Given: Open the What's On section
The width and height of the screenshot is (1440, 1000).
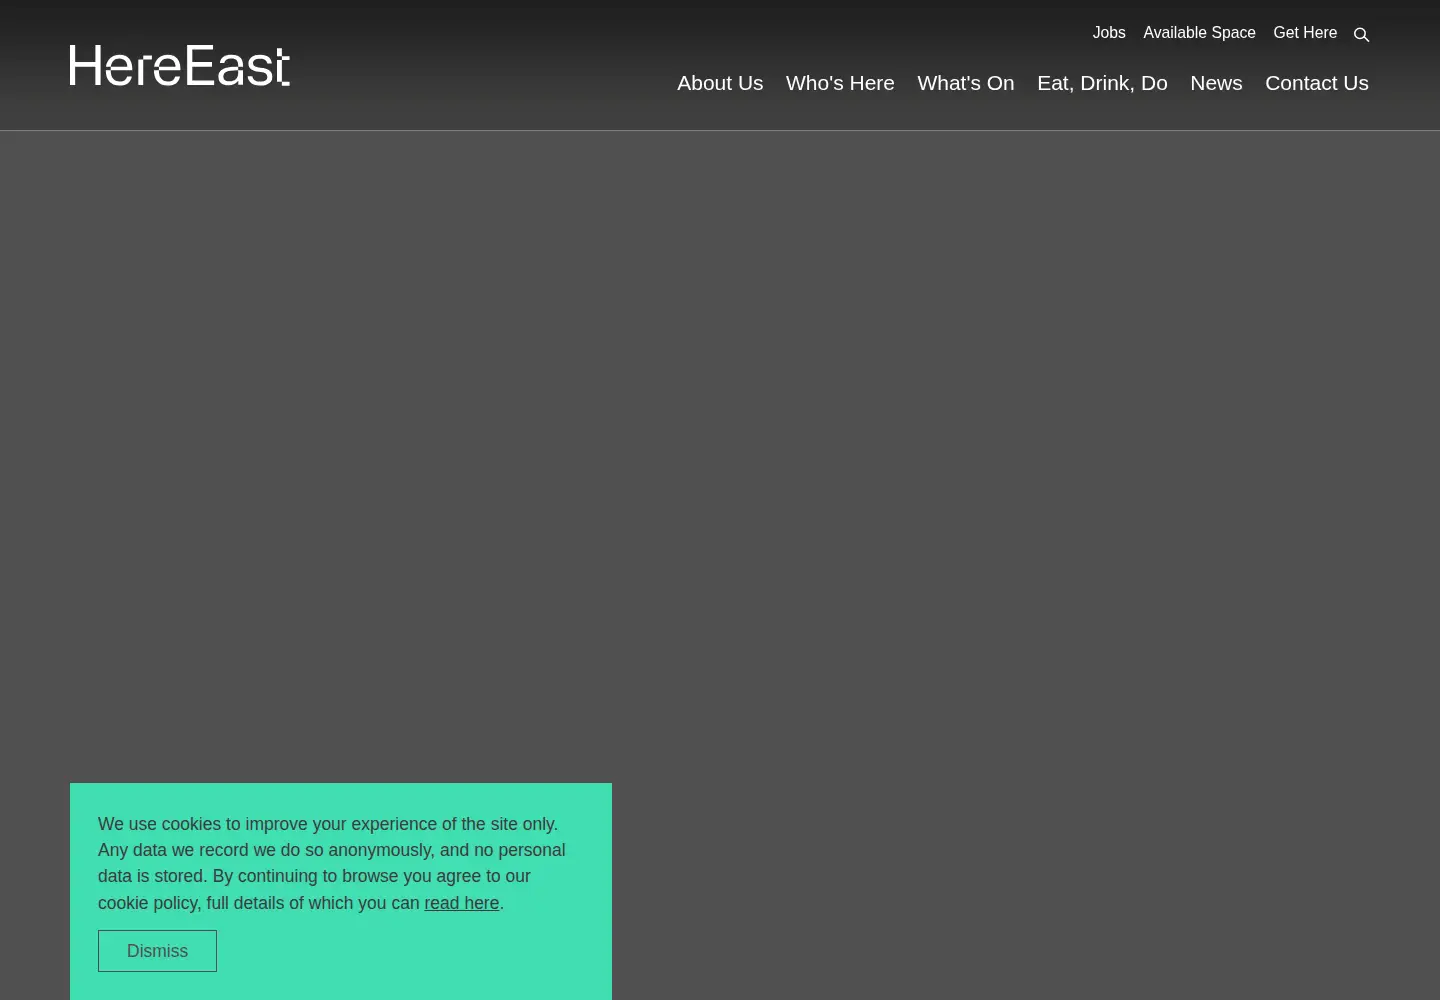Looking at the screenshot, I should (x=966, y=83).
